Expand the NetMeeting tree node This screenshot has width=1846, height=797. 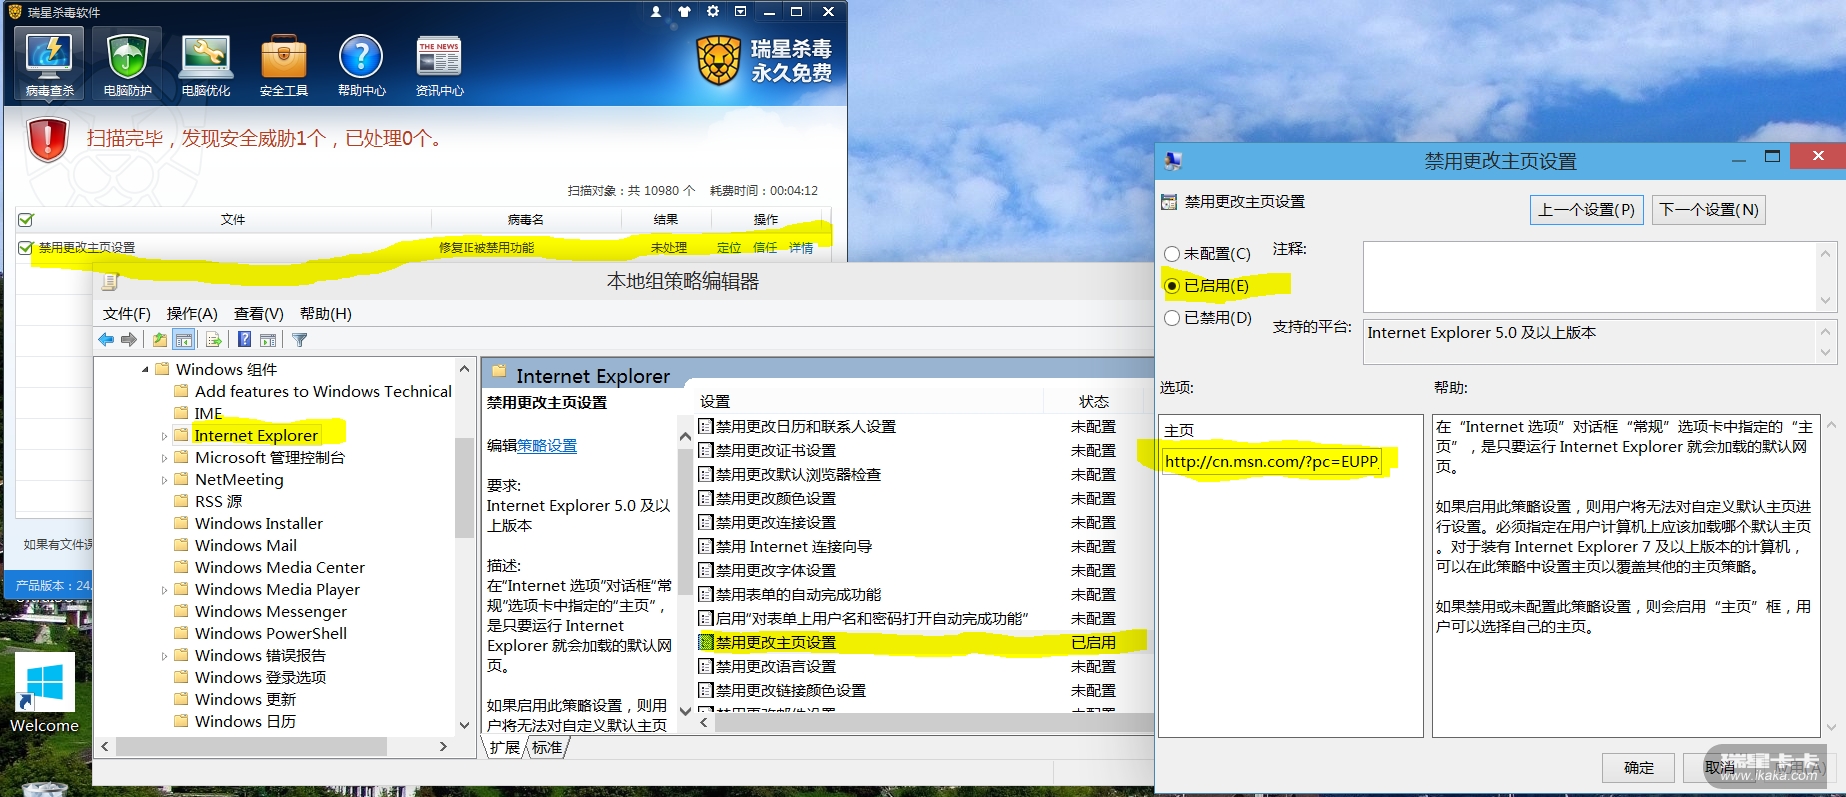(164, 480)
